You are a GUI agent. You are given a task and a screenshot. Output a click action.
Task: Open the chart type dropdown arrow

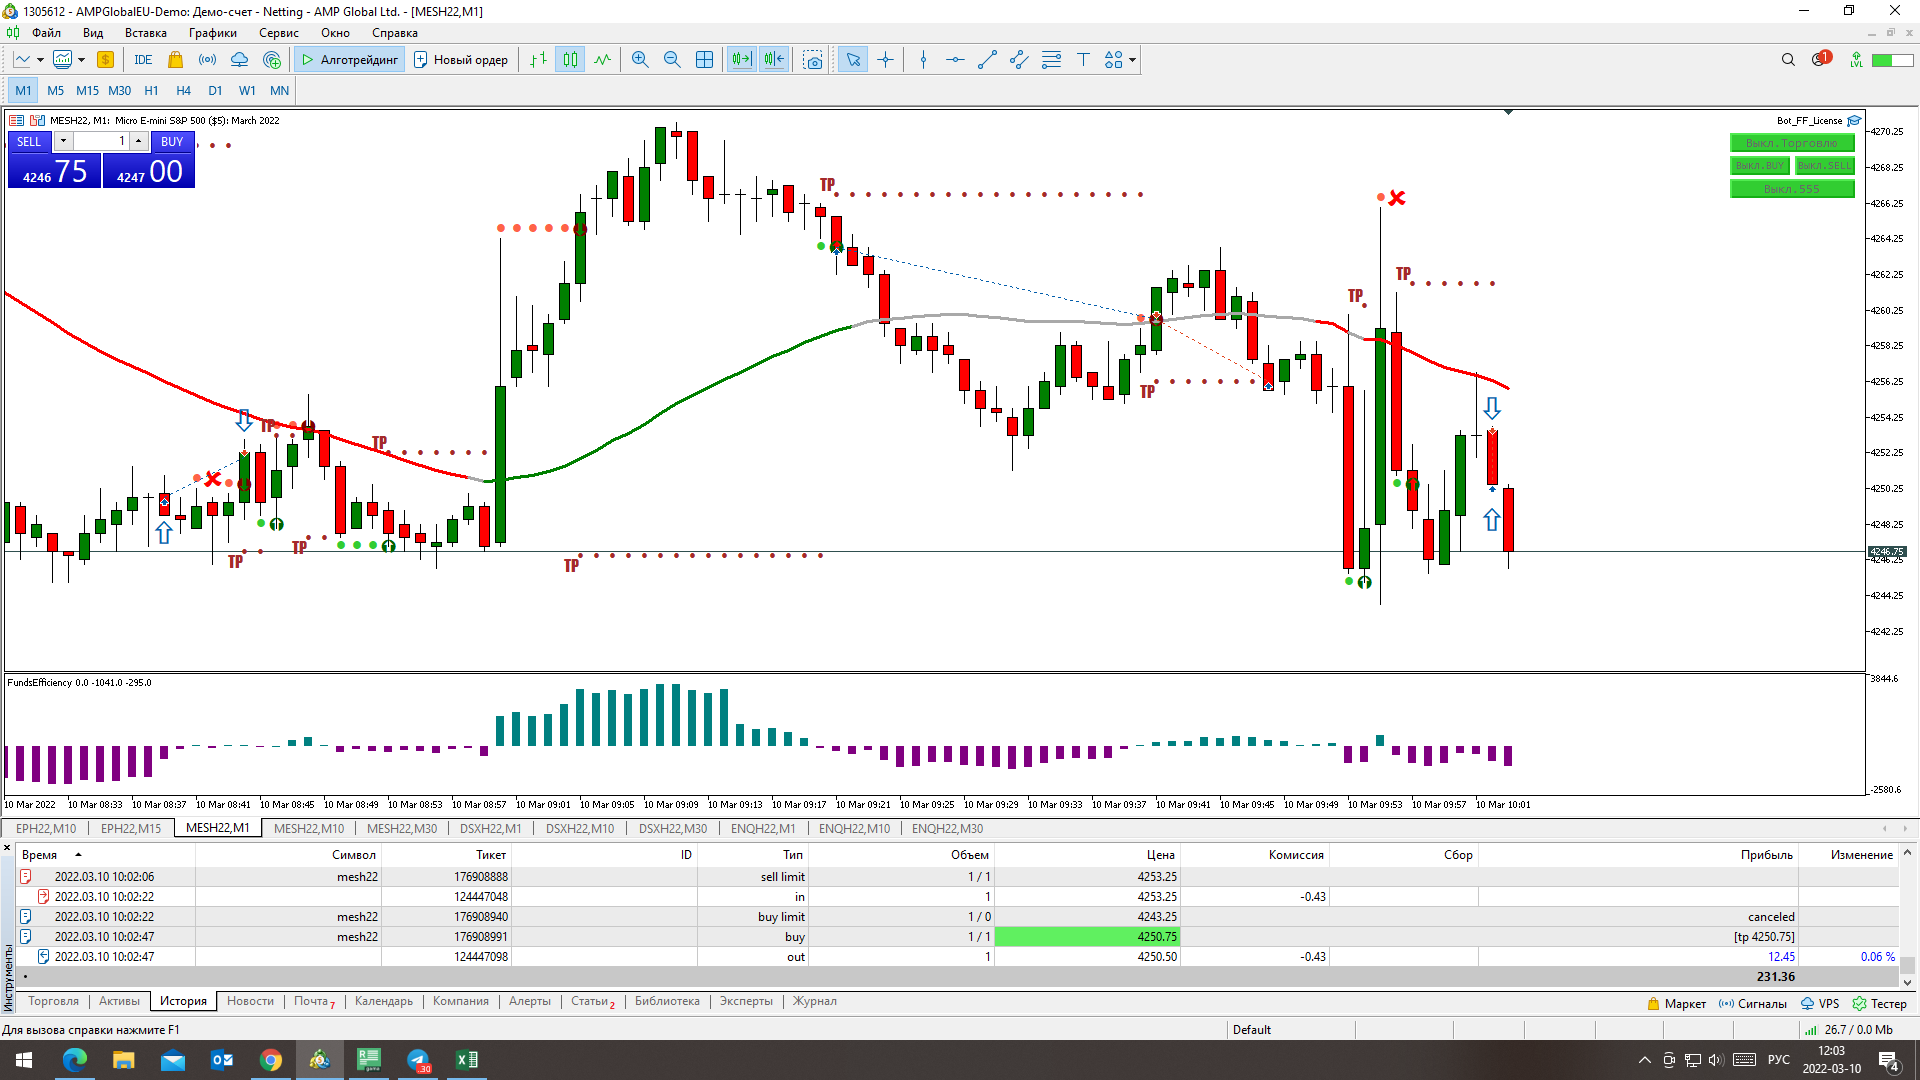(40, 60)
